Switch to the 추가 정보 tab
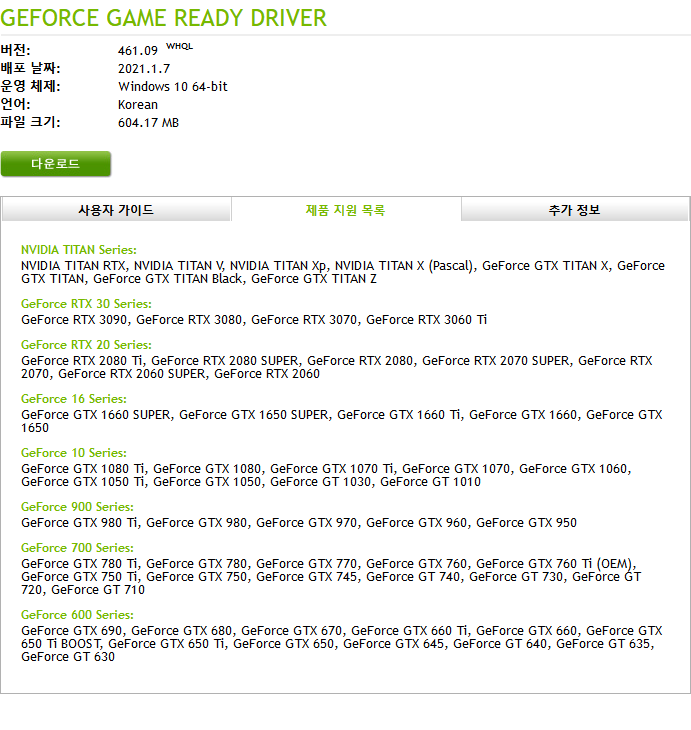This screenshot has width=691, height=730. click(x=575, y=210)
